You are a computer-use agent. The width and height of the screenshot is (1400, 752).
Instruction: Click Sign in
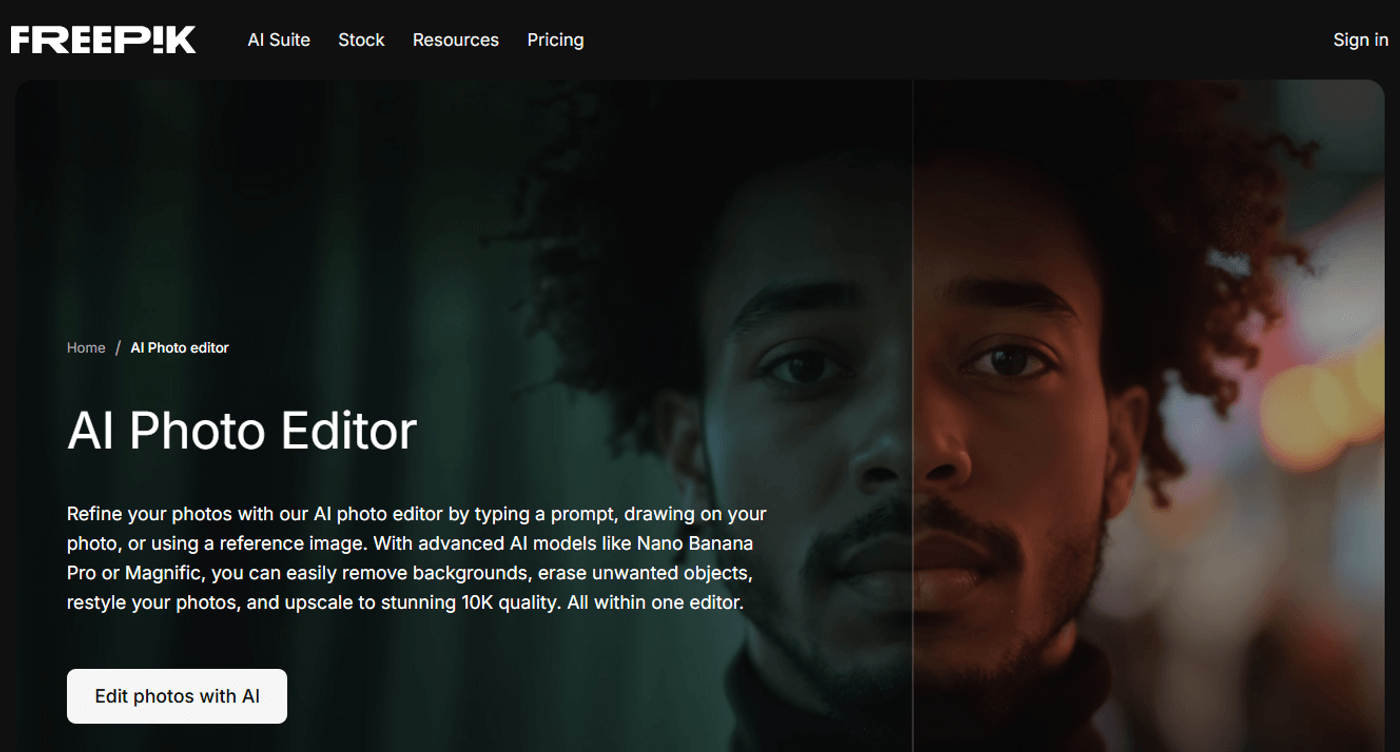pyautogui.click(x=1360, y=40)
